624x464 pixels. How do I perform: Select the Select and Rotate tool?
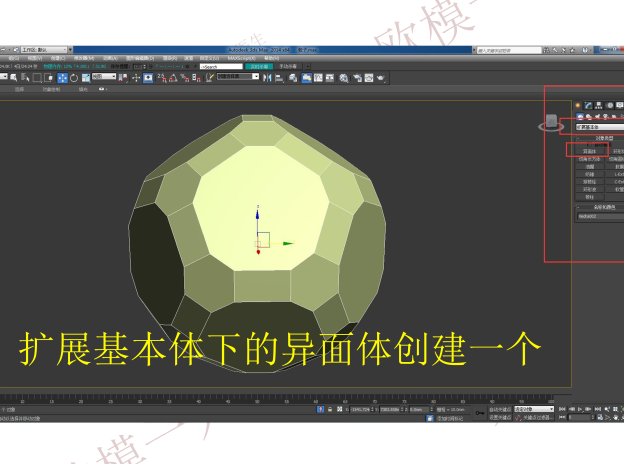click(74, 78)
